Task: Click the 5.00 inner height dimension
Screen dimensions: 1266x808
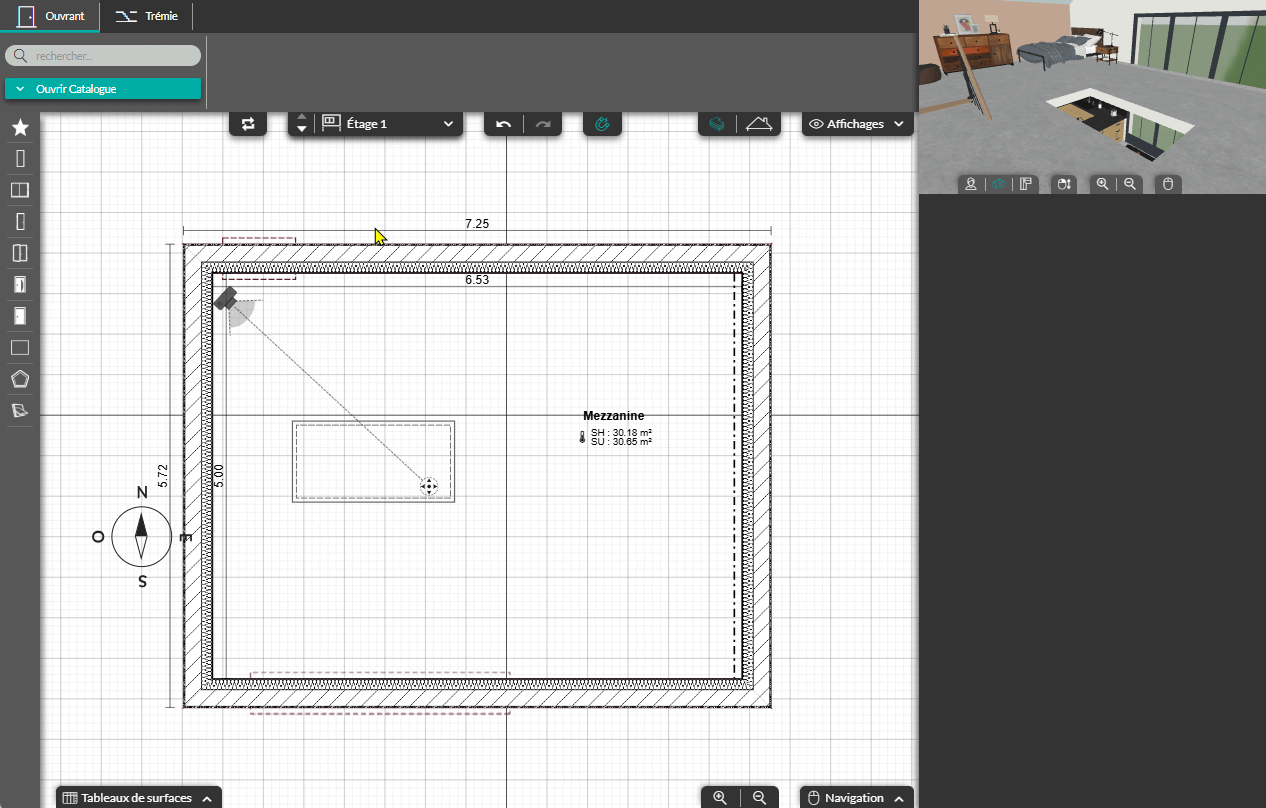Action: 219,476
